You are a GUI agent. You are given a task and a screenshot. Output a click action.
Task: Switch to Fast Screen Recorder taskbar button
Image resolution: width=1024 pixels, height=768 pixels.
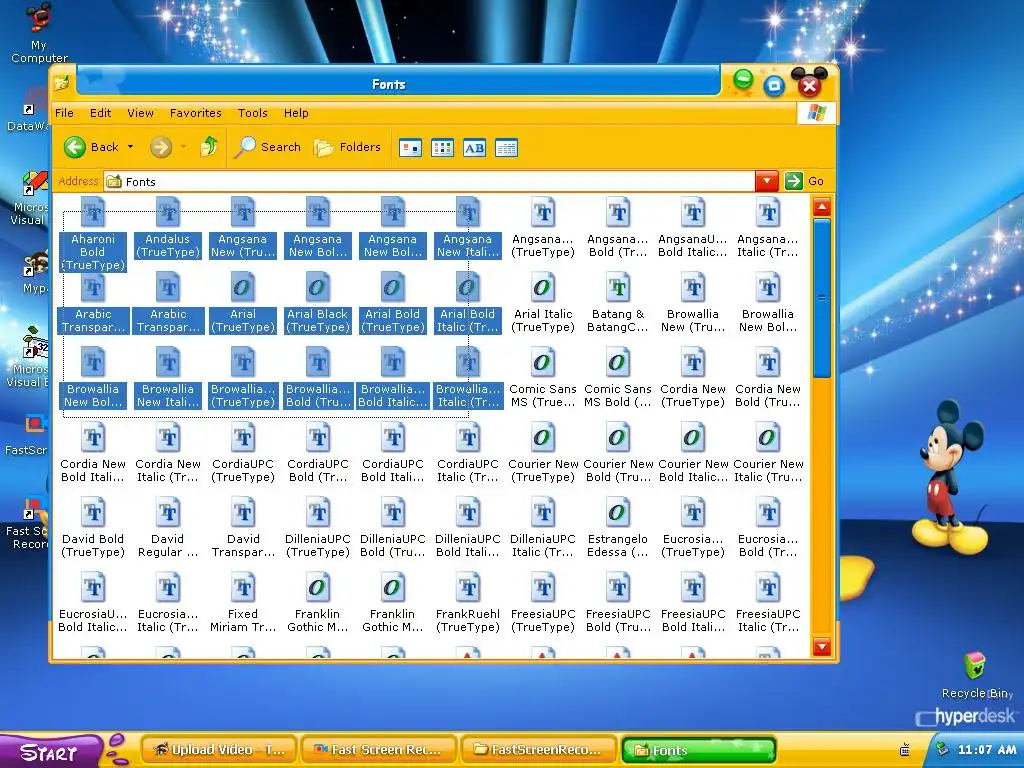[x=378, y=750]
